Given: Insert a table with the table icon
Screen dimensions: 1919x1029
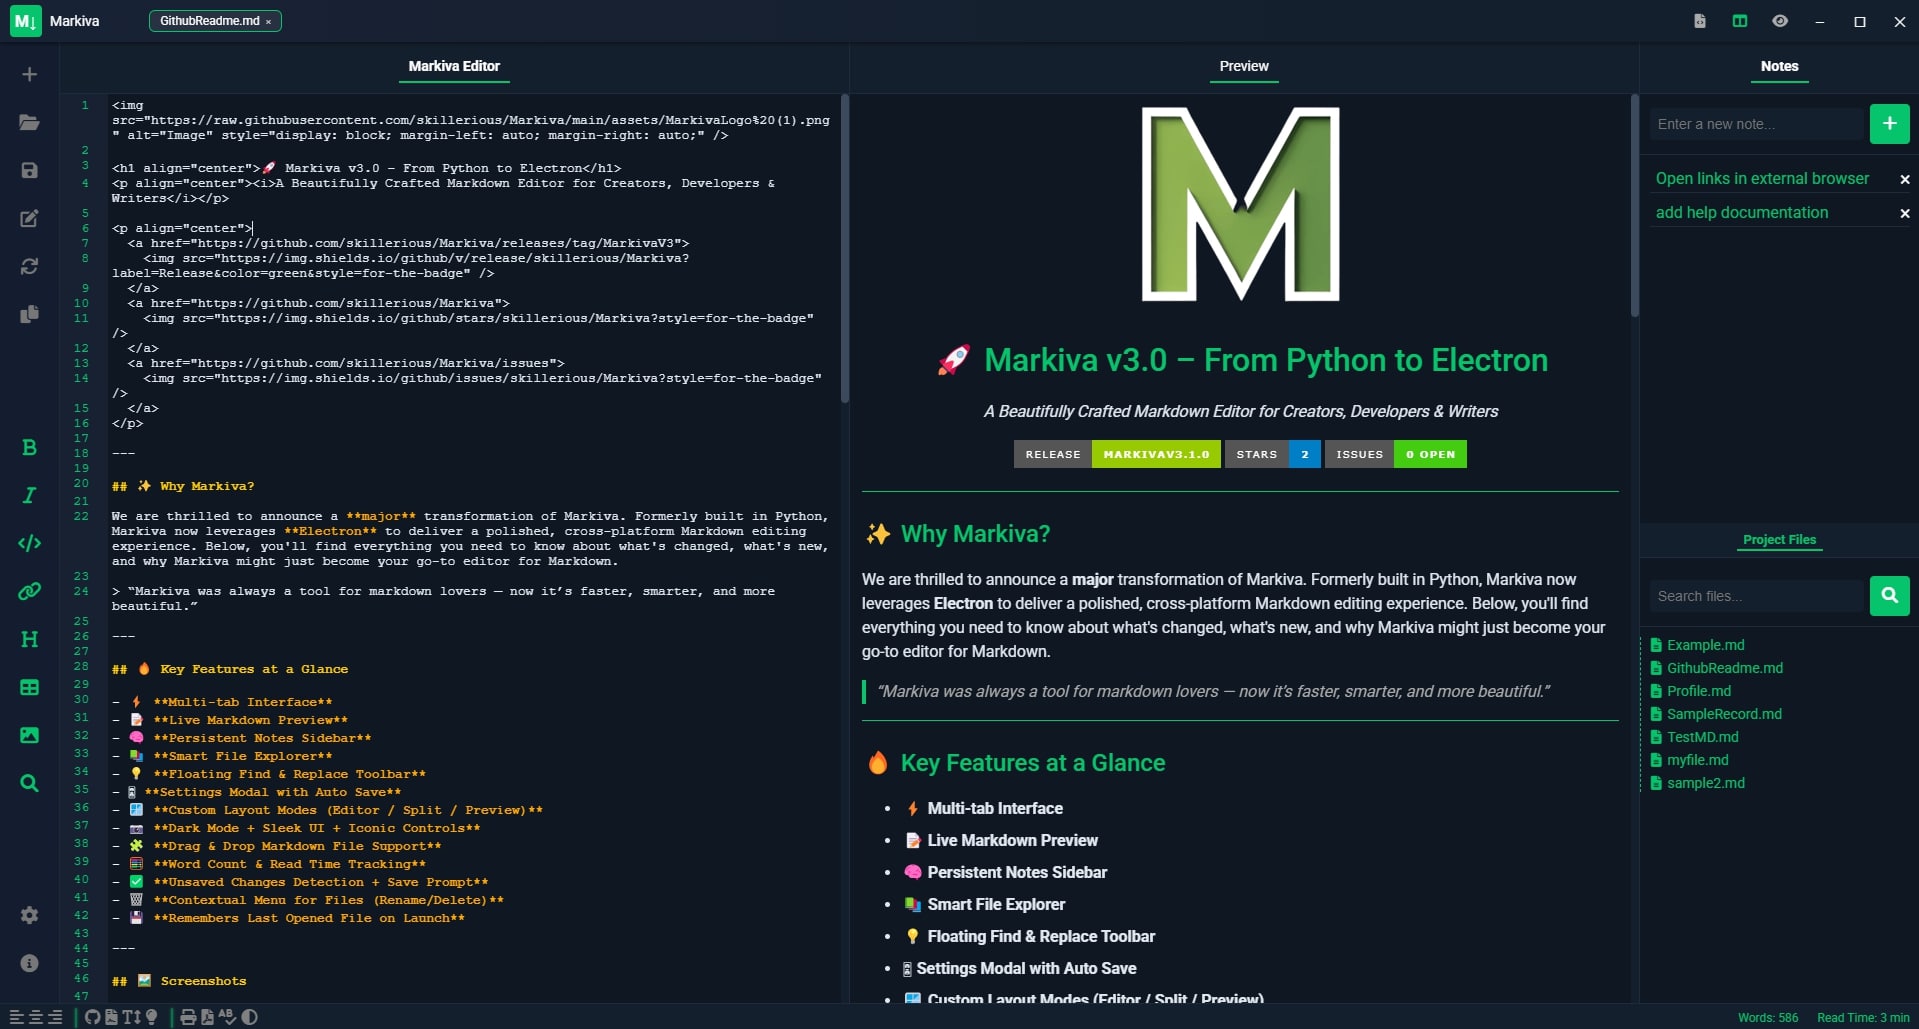Looking at the screenshot, I should [x=29, y=687].
